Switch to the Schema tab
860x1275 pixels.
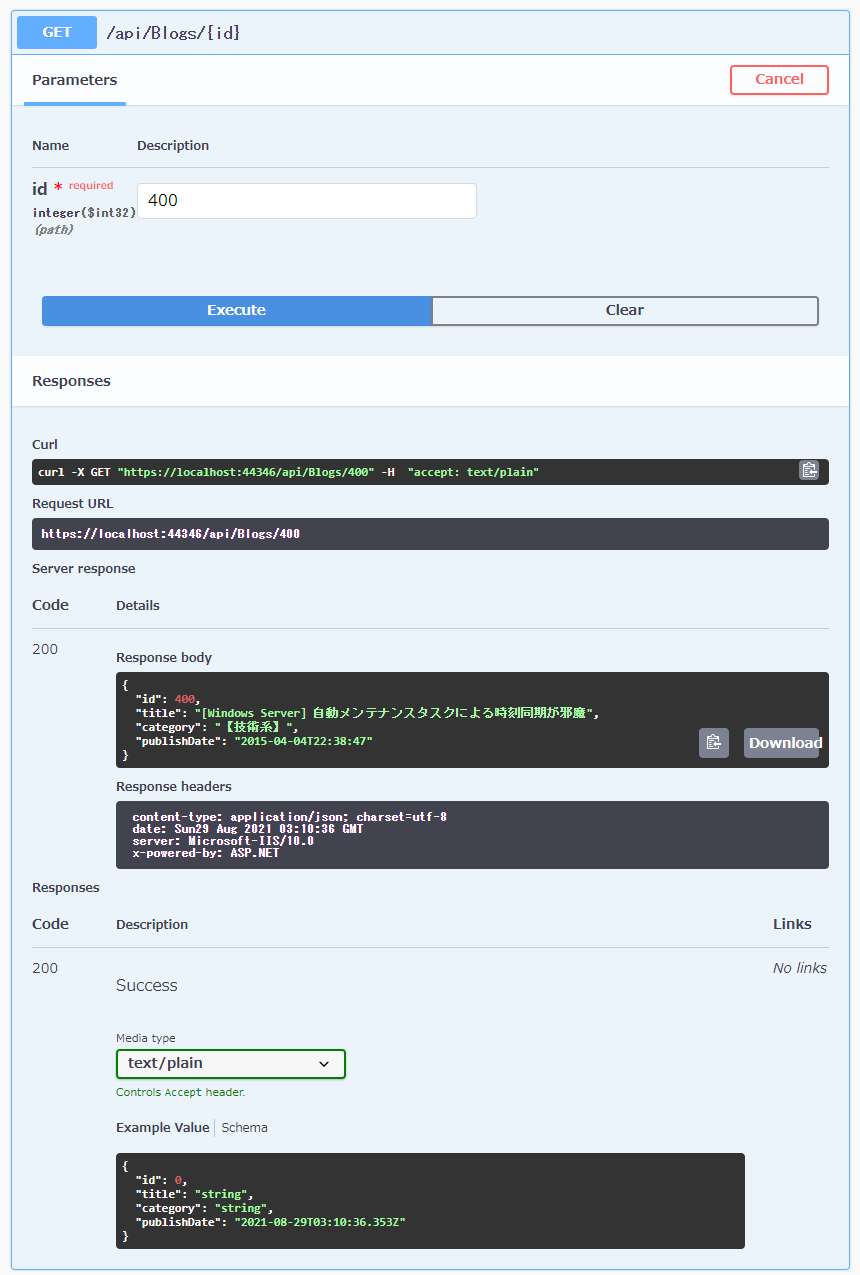245,1127
